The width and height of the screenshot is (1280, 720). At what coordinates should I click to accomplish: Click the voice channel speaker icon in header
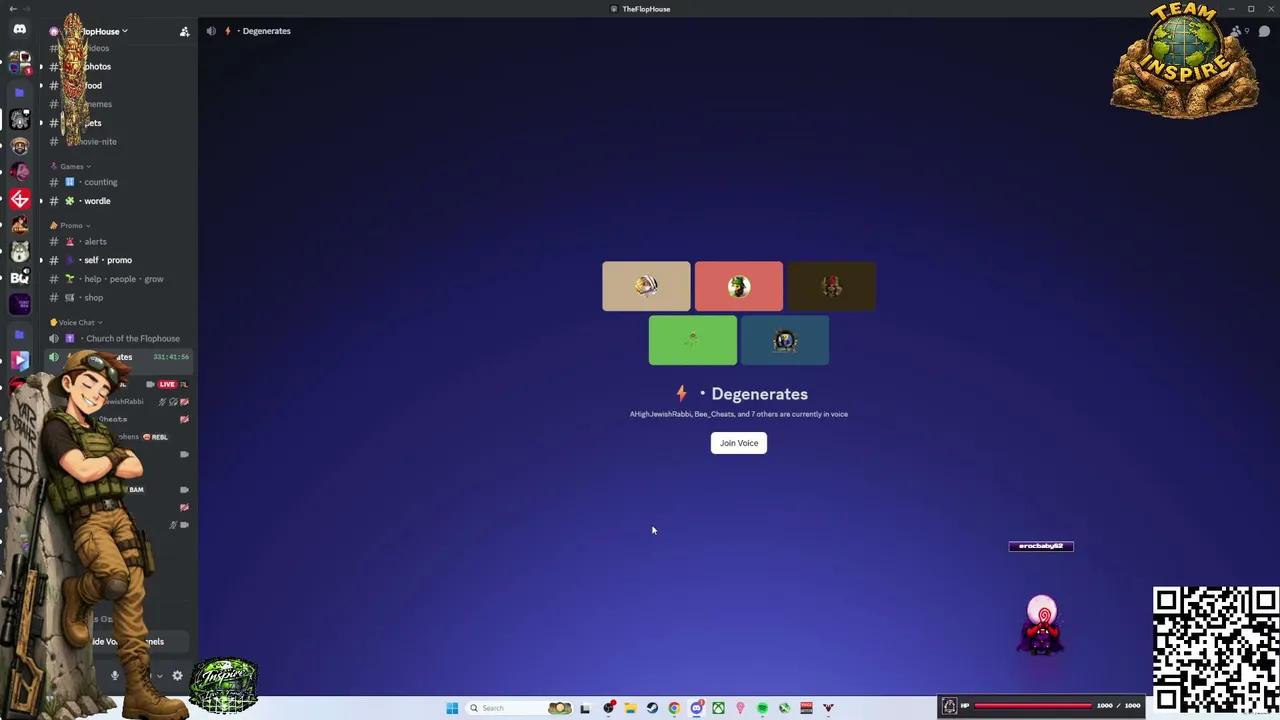(x=211, y=31)
